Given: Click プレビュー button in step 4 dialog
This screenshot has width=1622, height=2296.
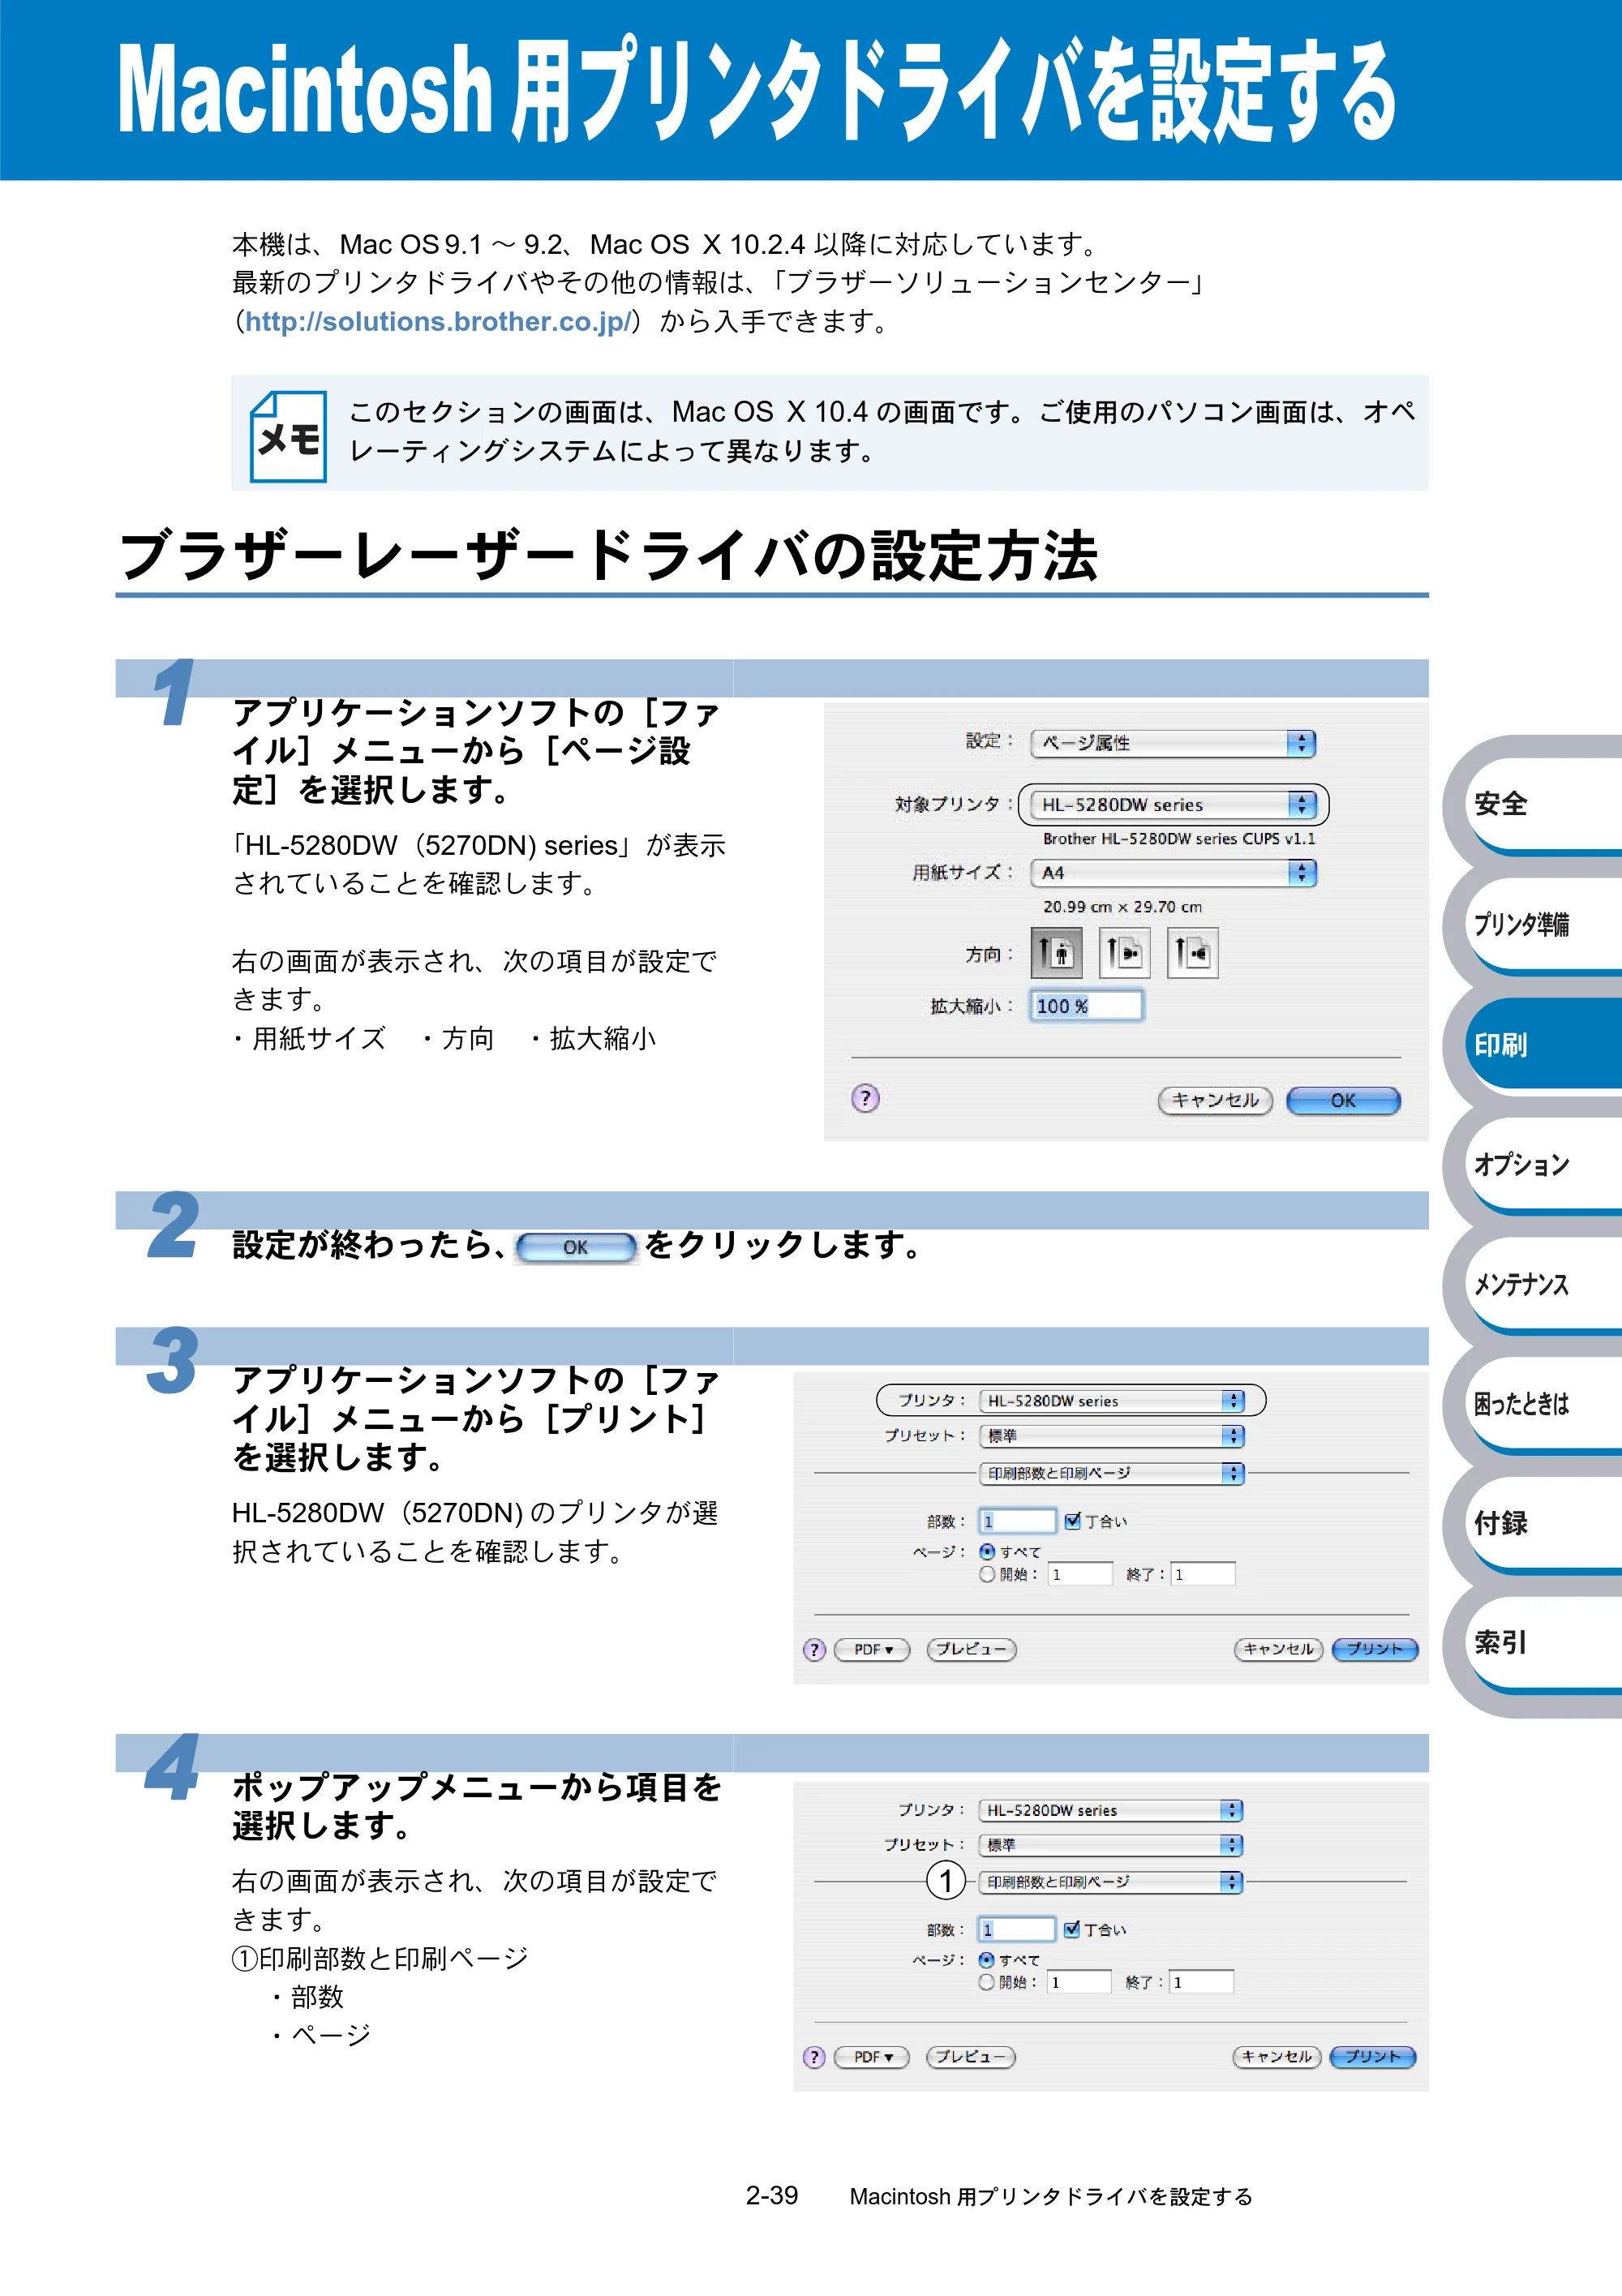Looking at the screenshot, I should (970, 2057).
